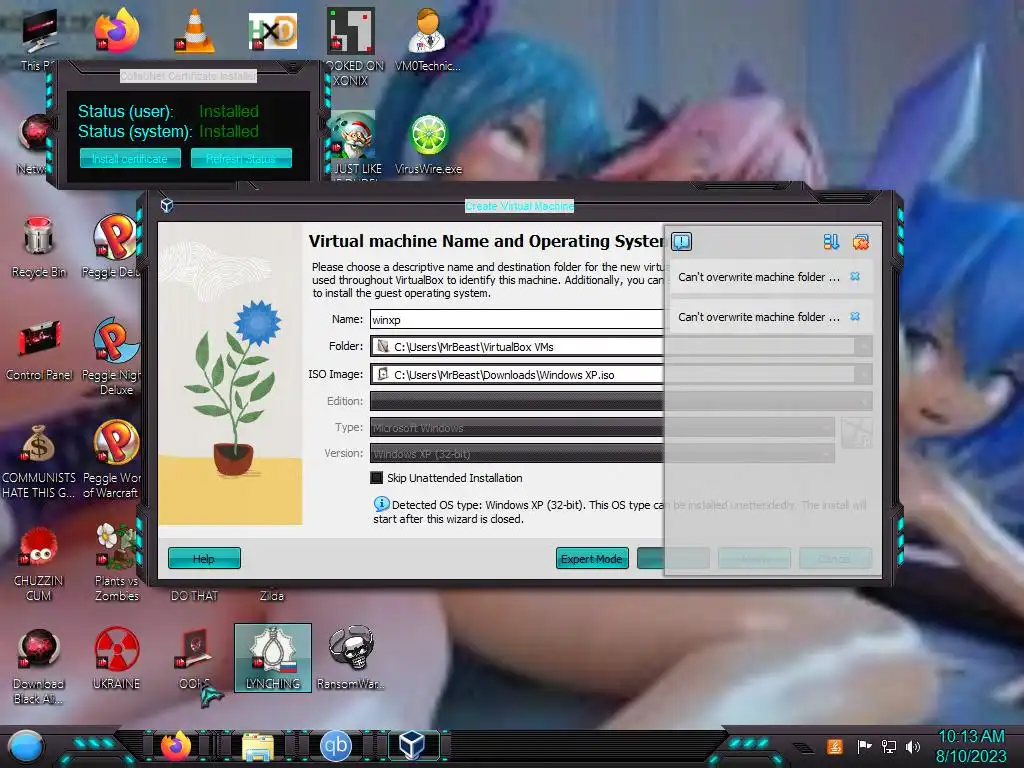Screen dimensions: 1024x768
Task: Click the Help button in Create Virtual Machine
Action: (x=204, y=558)
